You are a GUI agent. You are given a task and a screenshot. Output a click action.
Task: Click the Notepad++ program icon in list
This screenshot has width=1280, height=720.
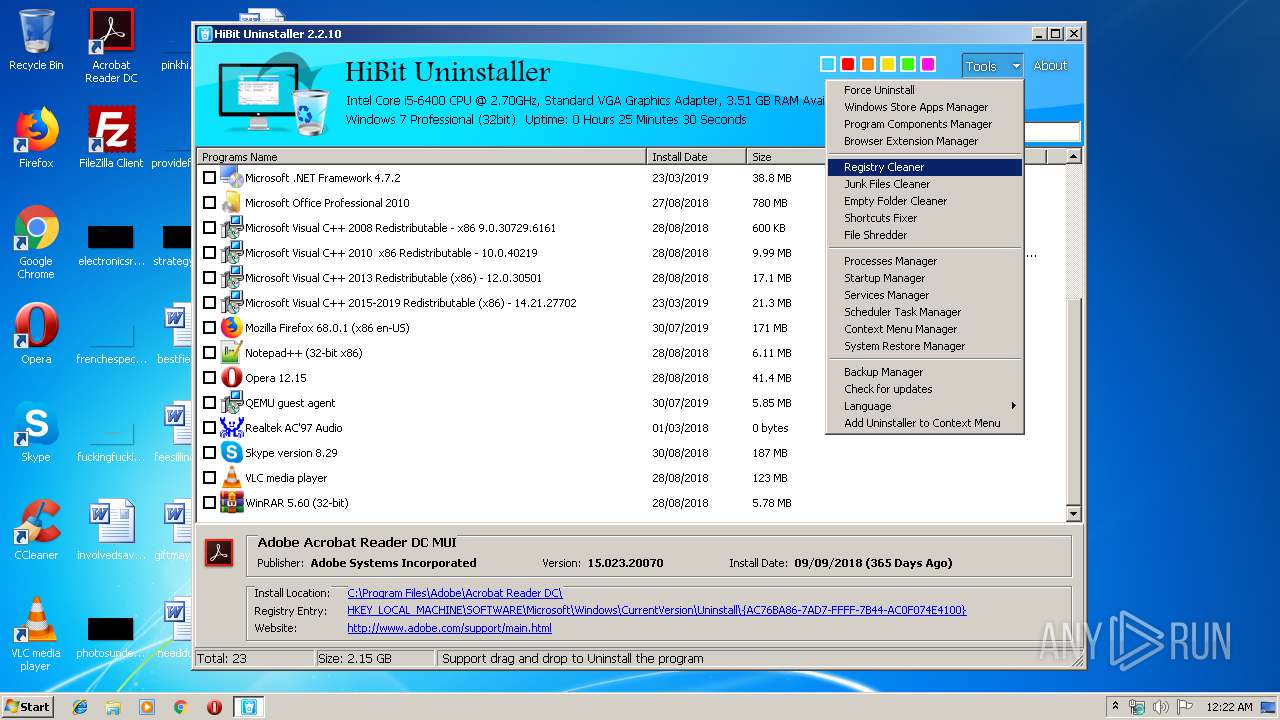(x=232, y=352)
